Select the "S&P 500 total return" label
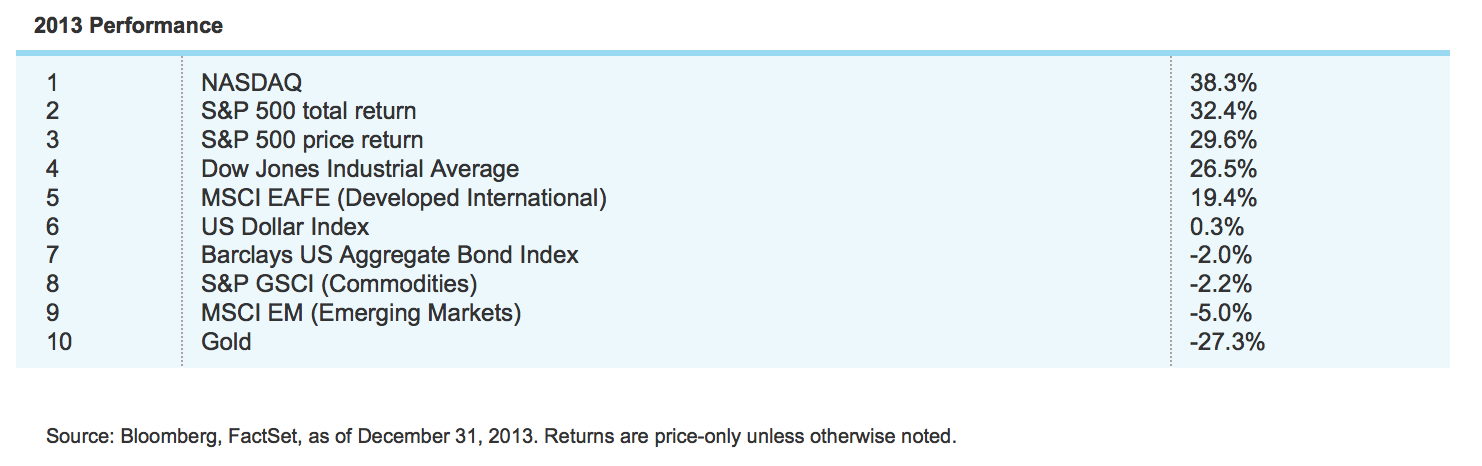 click(x=308, y=111)
